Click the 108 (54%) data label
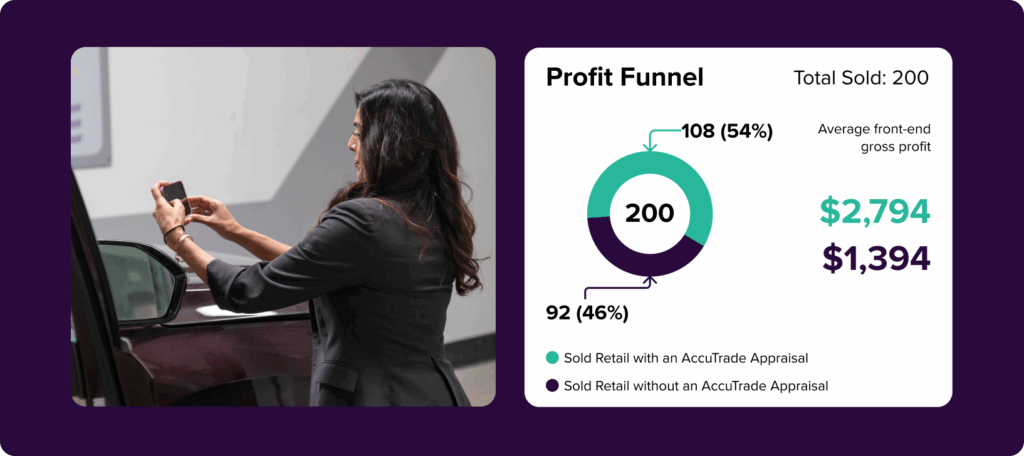This screenshot has height=456, width=1024. click(x=727, y=131)
